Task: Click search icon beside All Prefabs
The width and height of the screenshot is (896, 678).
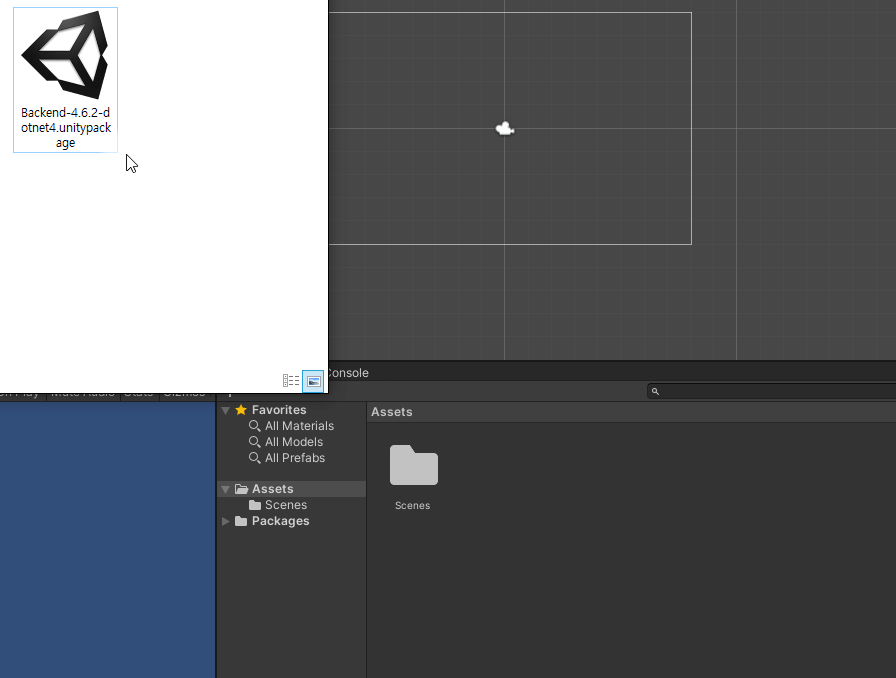Action: point(255,458)
